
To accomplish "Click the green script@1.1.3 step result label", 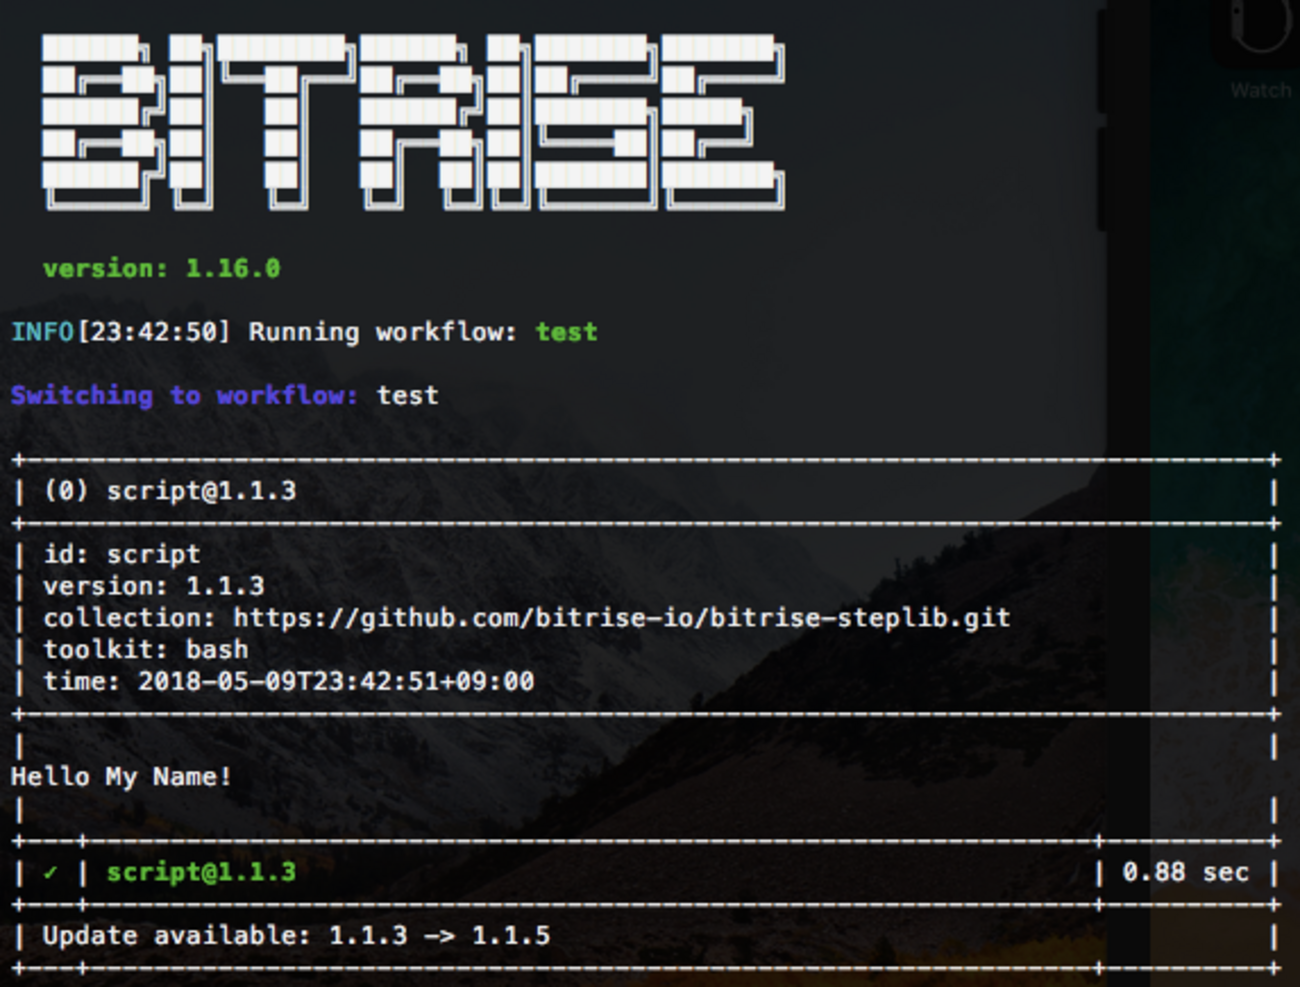I will tap(200, 872).
